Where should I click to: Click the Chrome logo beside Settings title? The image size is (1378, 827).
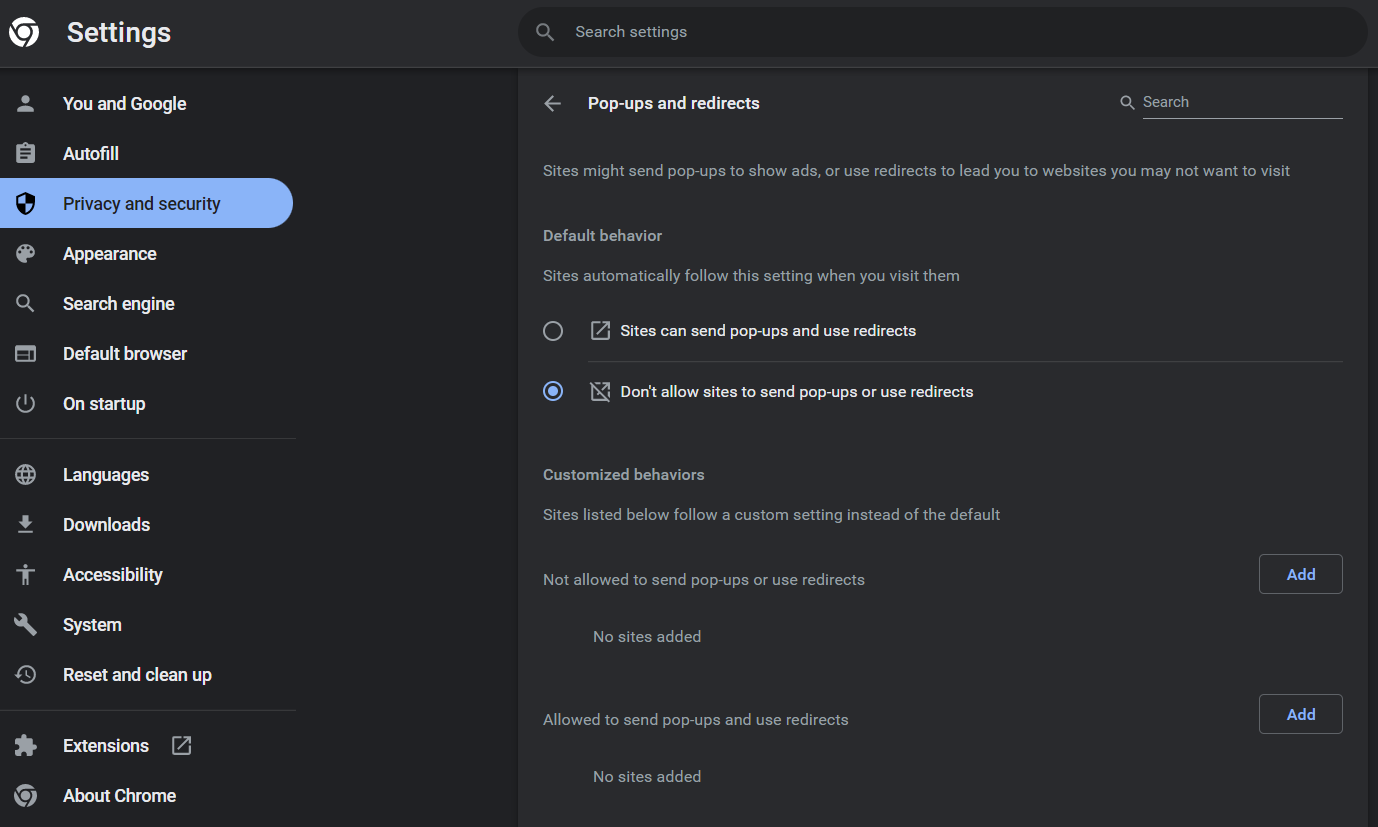(x=24, y=32)
